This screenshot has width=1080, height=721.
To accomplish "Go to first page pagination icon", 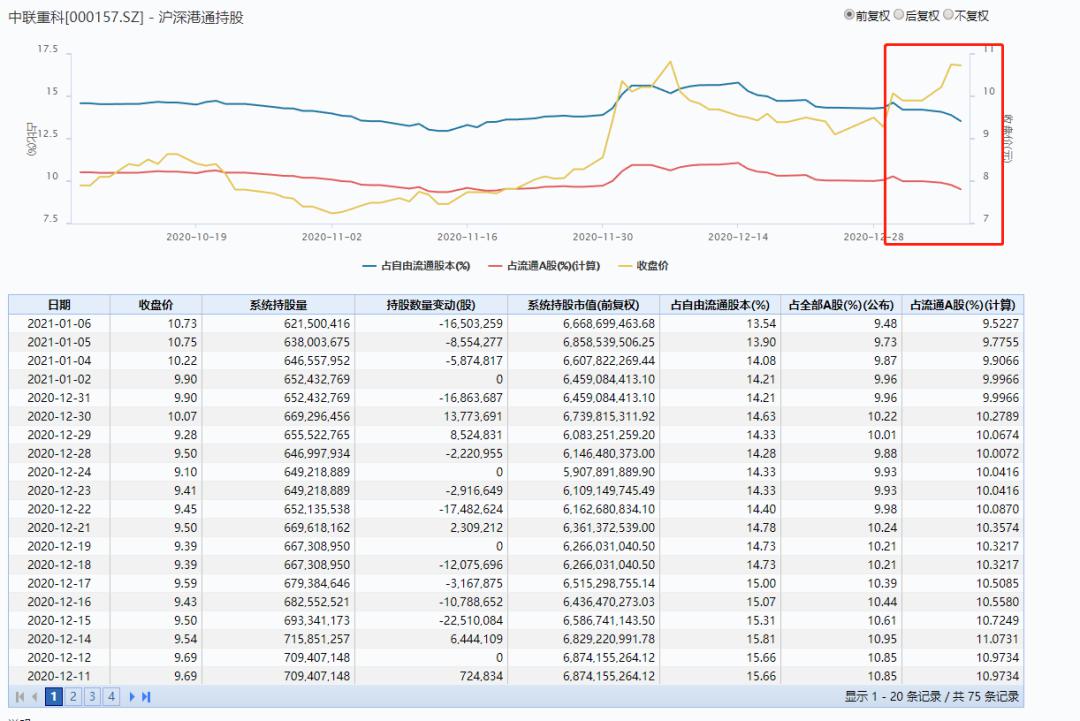I will 20,697.
